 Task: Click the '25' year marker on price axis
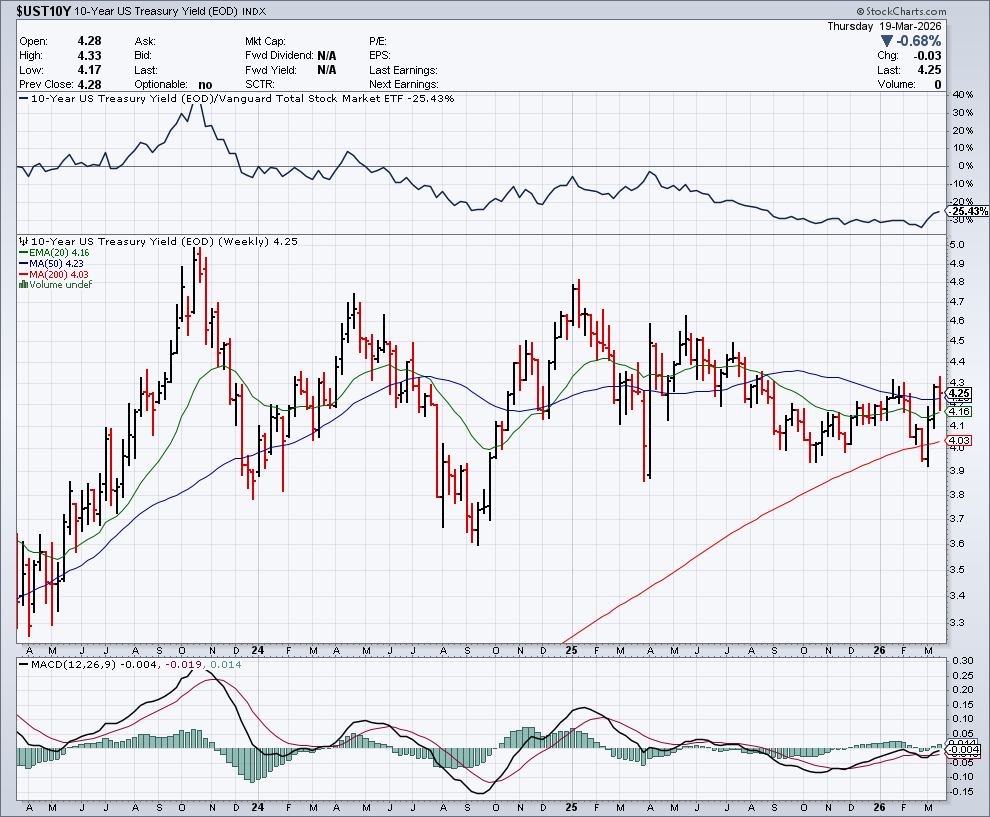click(x=572, y=650)
